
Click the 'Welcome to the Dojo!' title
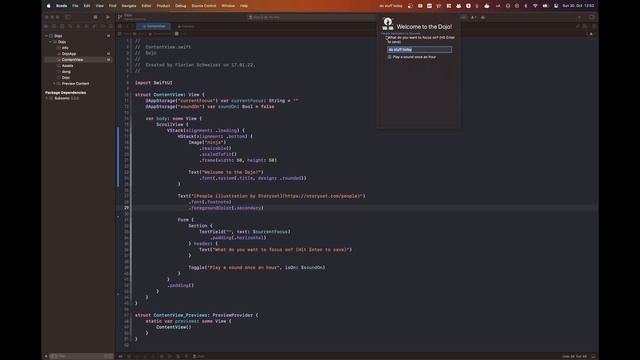pos(424,27)
